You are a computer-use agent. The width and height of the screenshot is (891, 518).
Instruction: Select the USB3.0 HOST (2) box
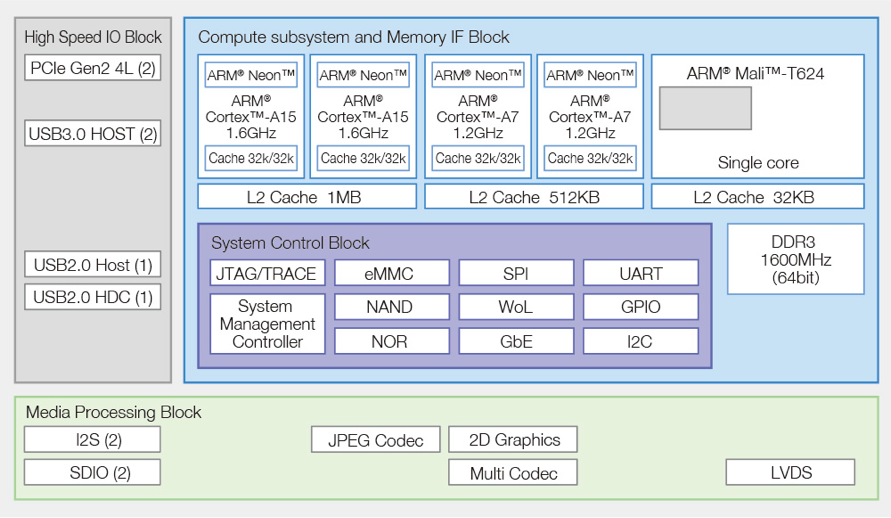(93, 133)
